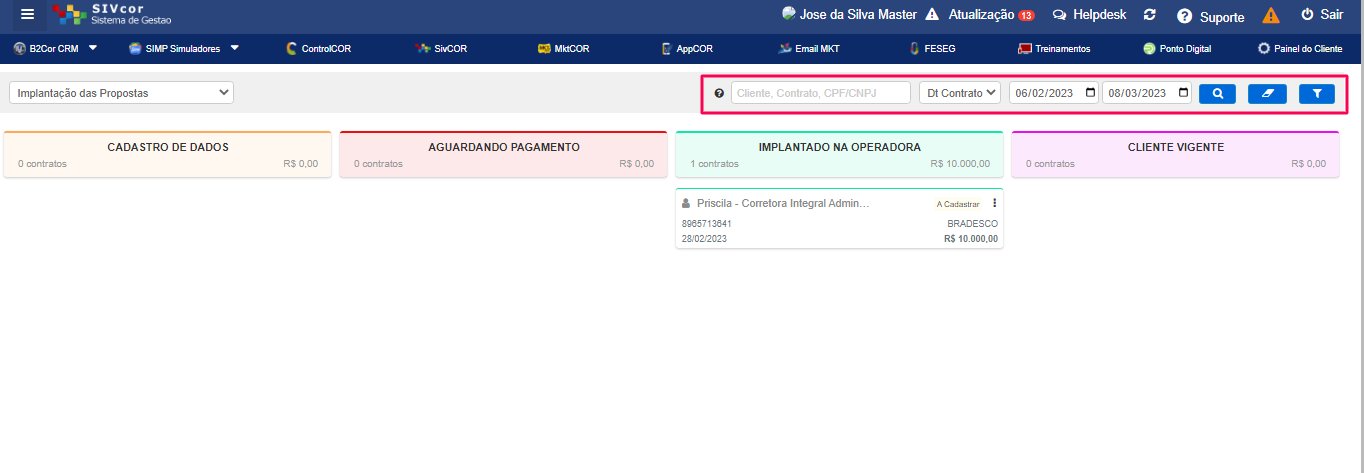Click the SIVcor logo

tap(112, 14)
